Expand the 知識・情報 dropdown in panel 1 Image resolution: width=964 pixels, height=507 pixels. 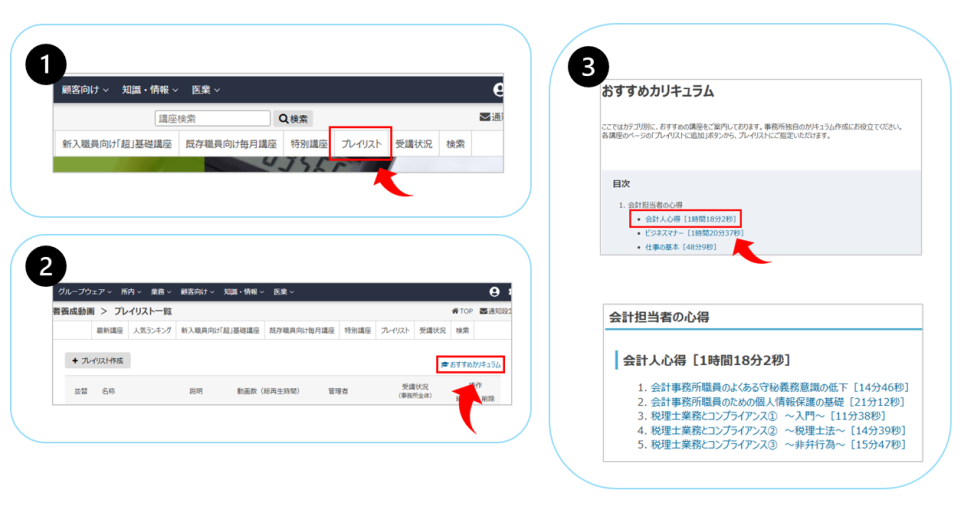click(x=150, y=90)
